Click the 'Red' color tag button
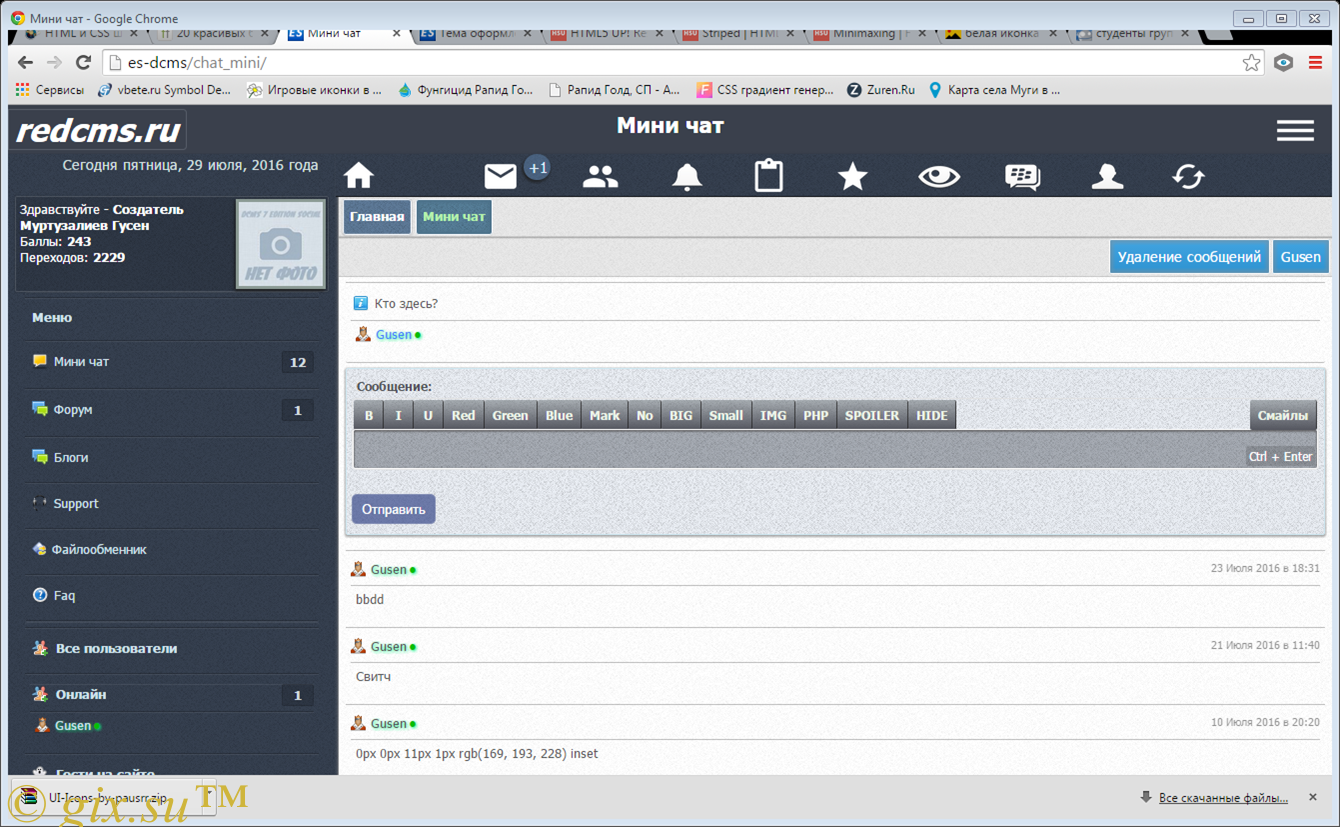 click(x=463, y=415)
